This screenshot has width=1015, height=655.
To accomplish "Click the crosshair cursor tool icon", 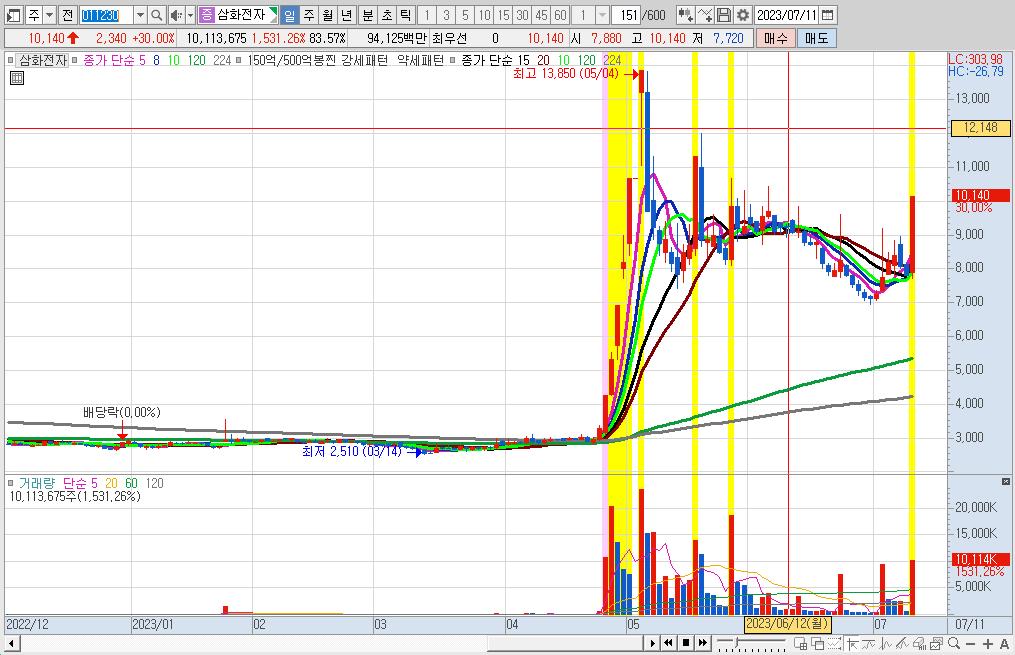I will pos(853,643).
